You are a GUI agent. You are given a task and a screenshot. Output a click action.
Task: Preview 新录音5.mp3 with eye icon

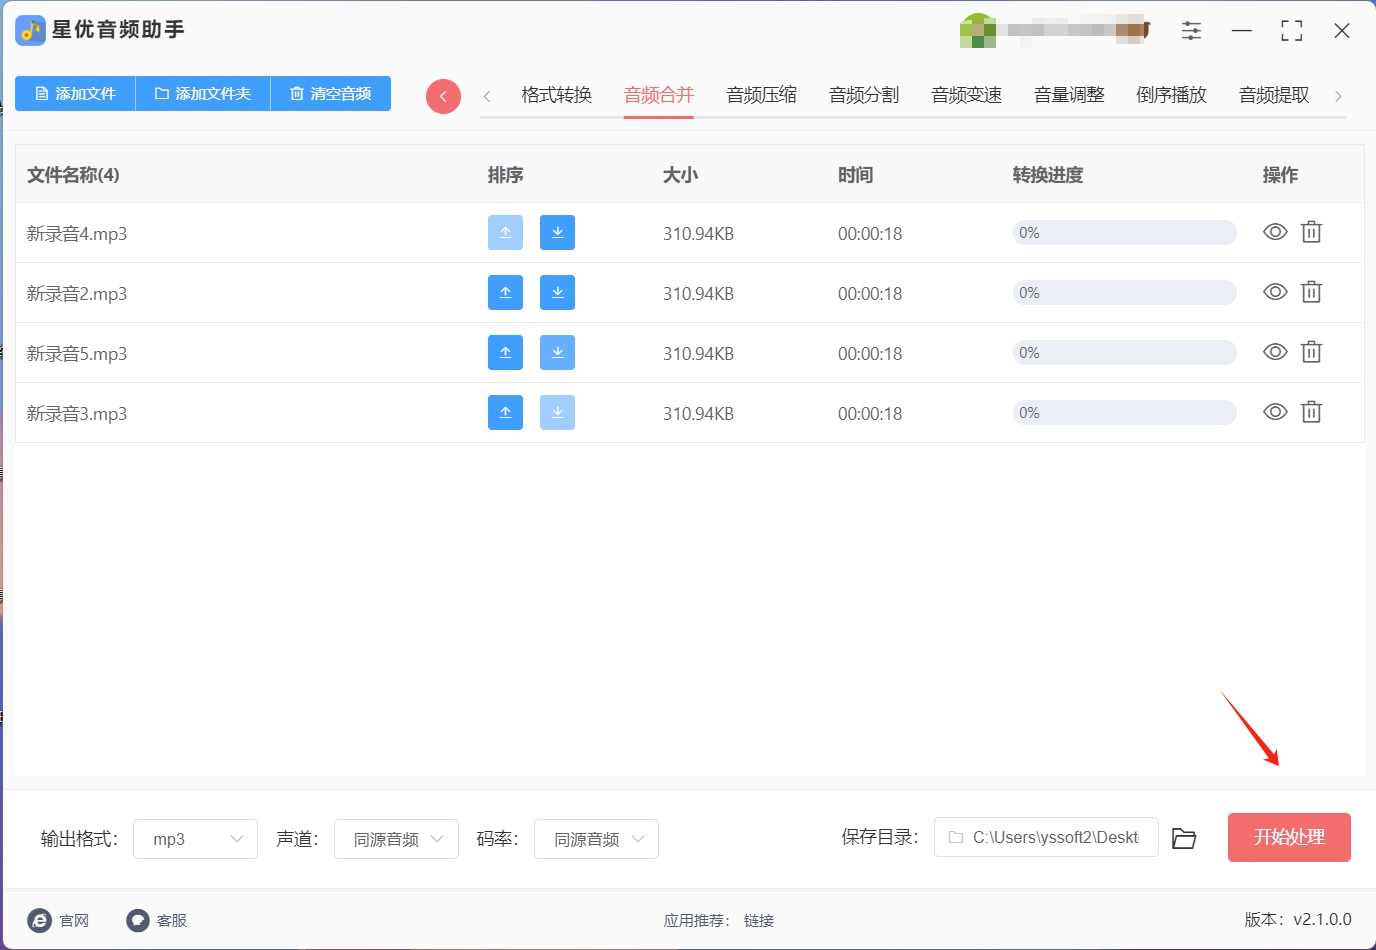[1275, 352]
